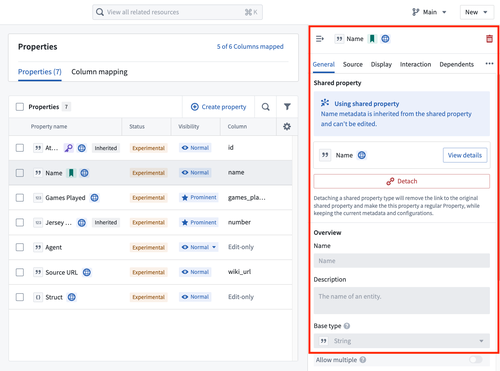Select the General tab
Image resolution: width=500 pixels, height=371 pixels.
click(x=324, y=64)
